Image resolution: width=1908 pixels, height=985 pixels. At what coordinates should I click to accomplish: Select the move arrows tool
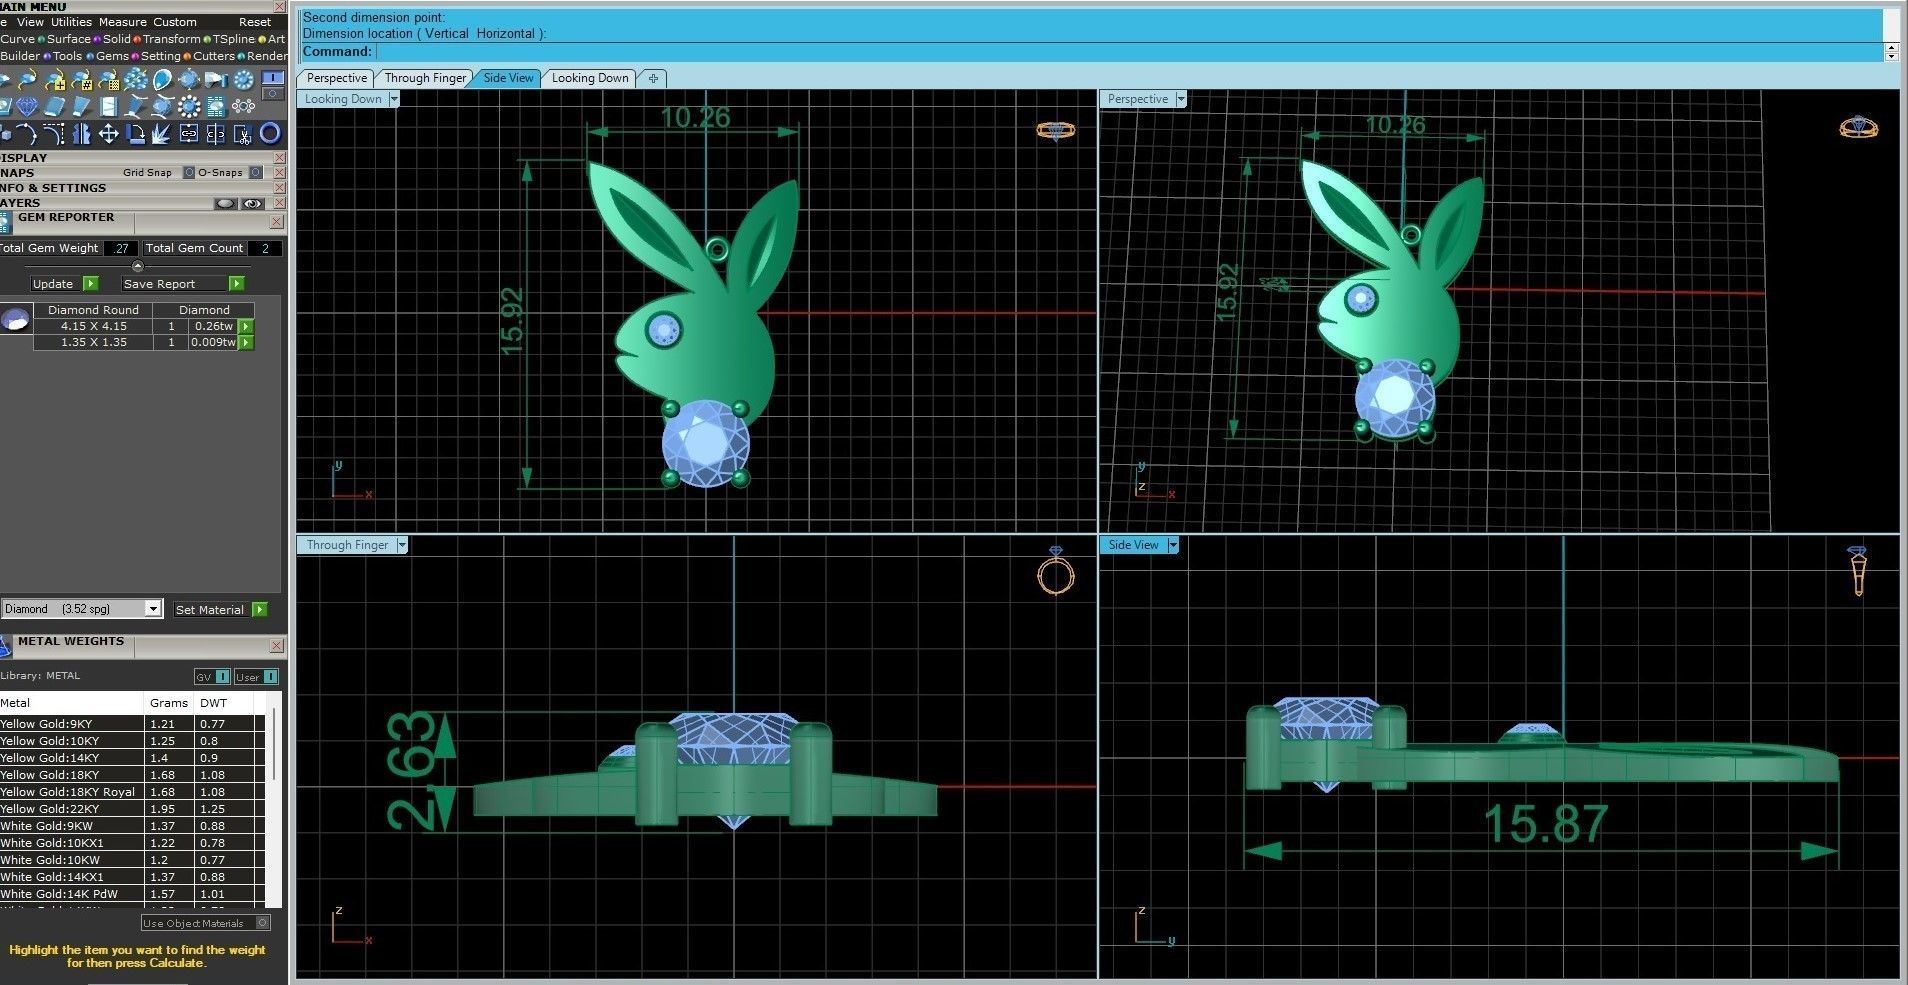(x=109, y=134)
